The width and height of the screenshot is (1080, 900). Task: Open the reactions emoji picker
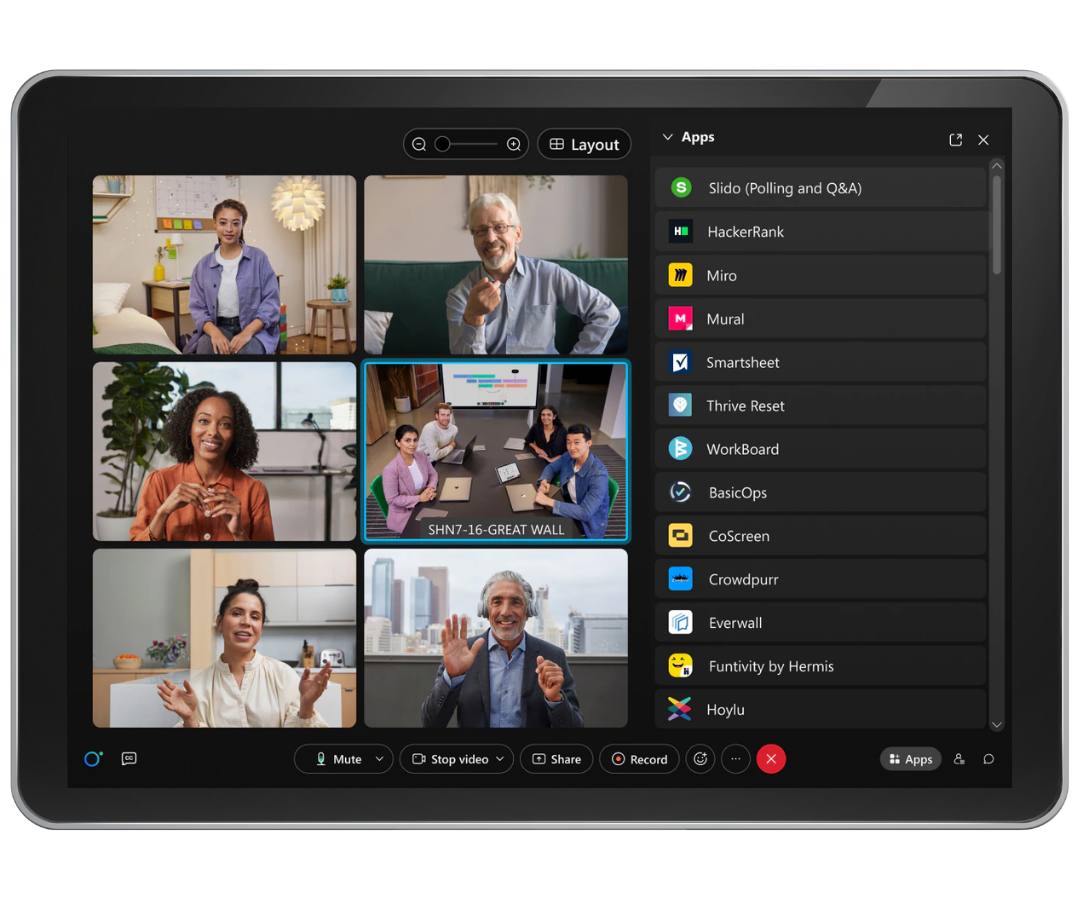pos(700,759)
